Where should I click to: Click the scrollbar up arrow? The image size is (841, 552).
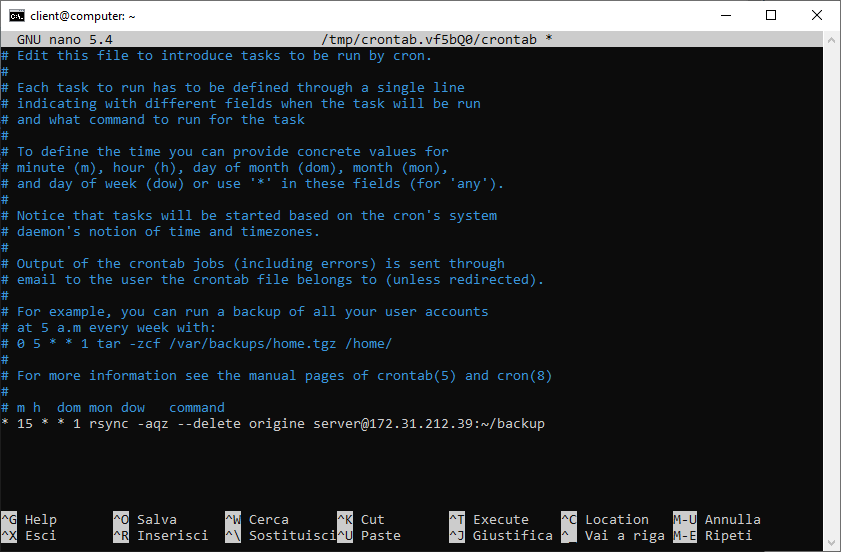pyautogui.click(x=832, y=39)
